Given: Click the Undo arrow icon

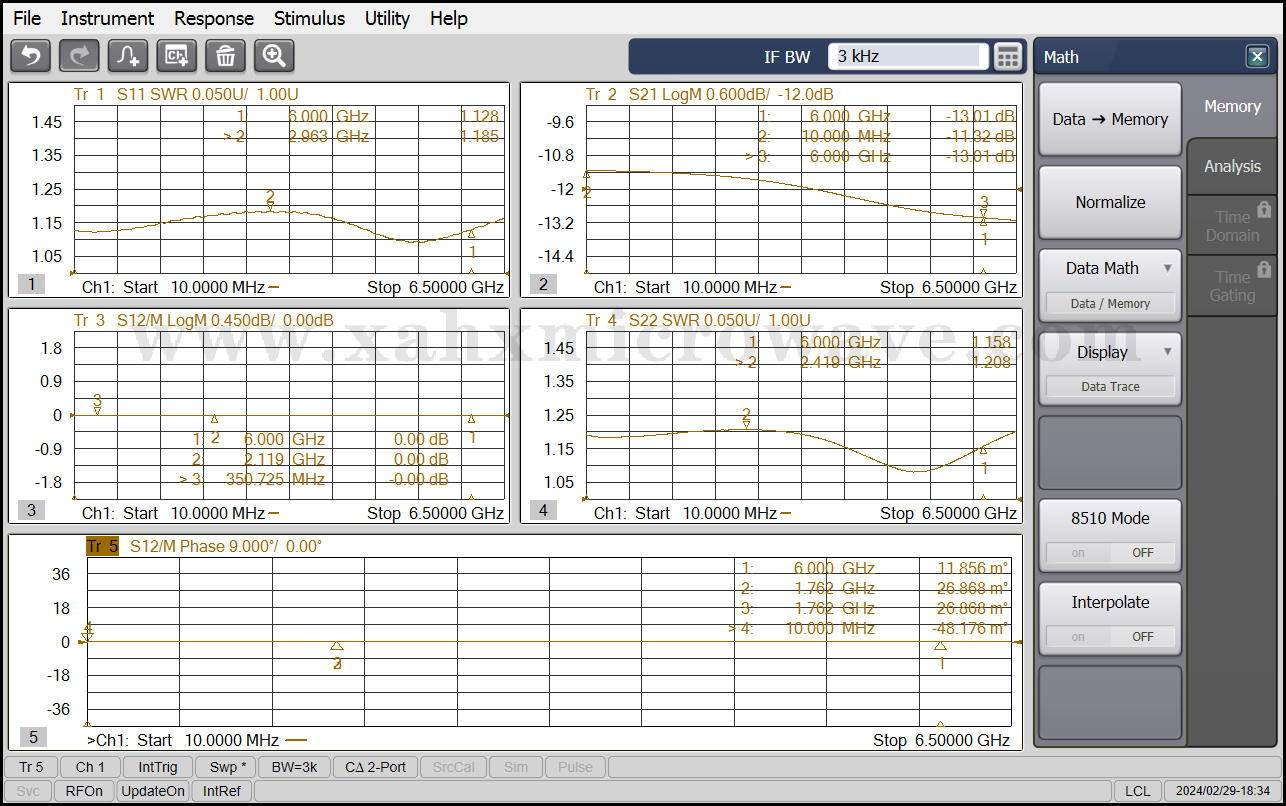Looking at the screenshot, I should coord(30,56).
